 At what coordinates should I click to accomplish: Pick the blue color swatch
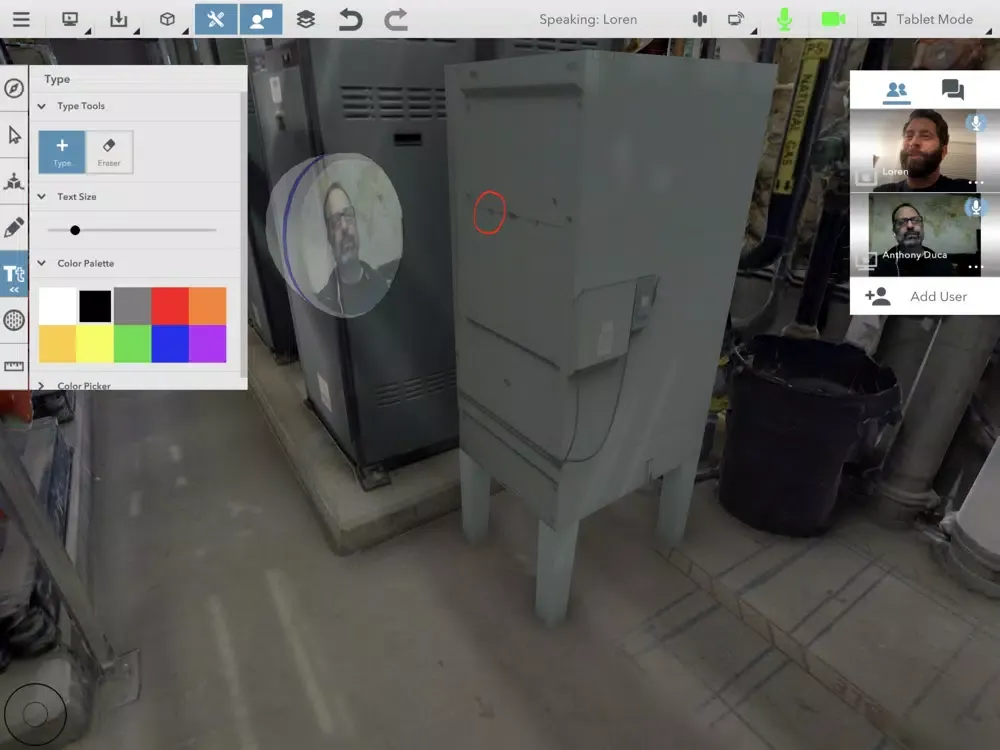170,344
